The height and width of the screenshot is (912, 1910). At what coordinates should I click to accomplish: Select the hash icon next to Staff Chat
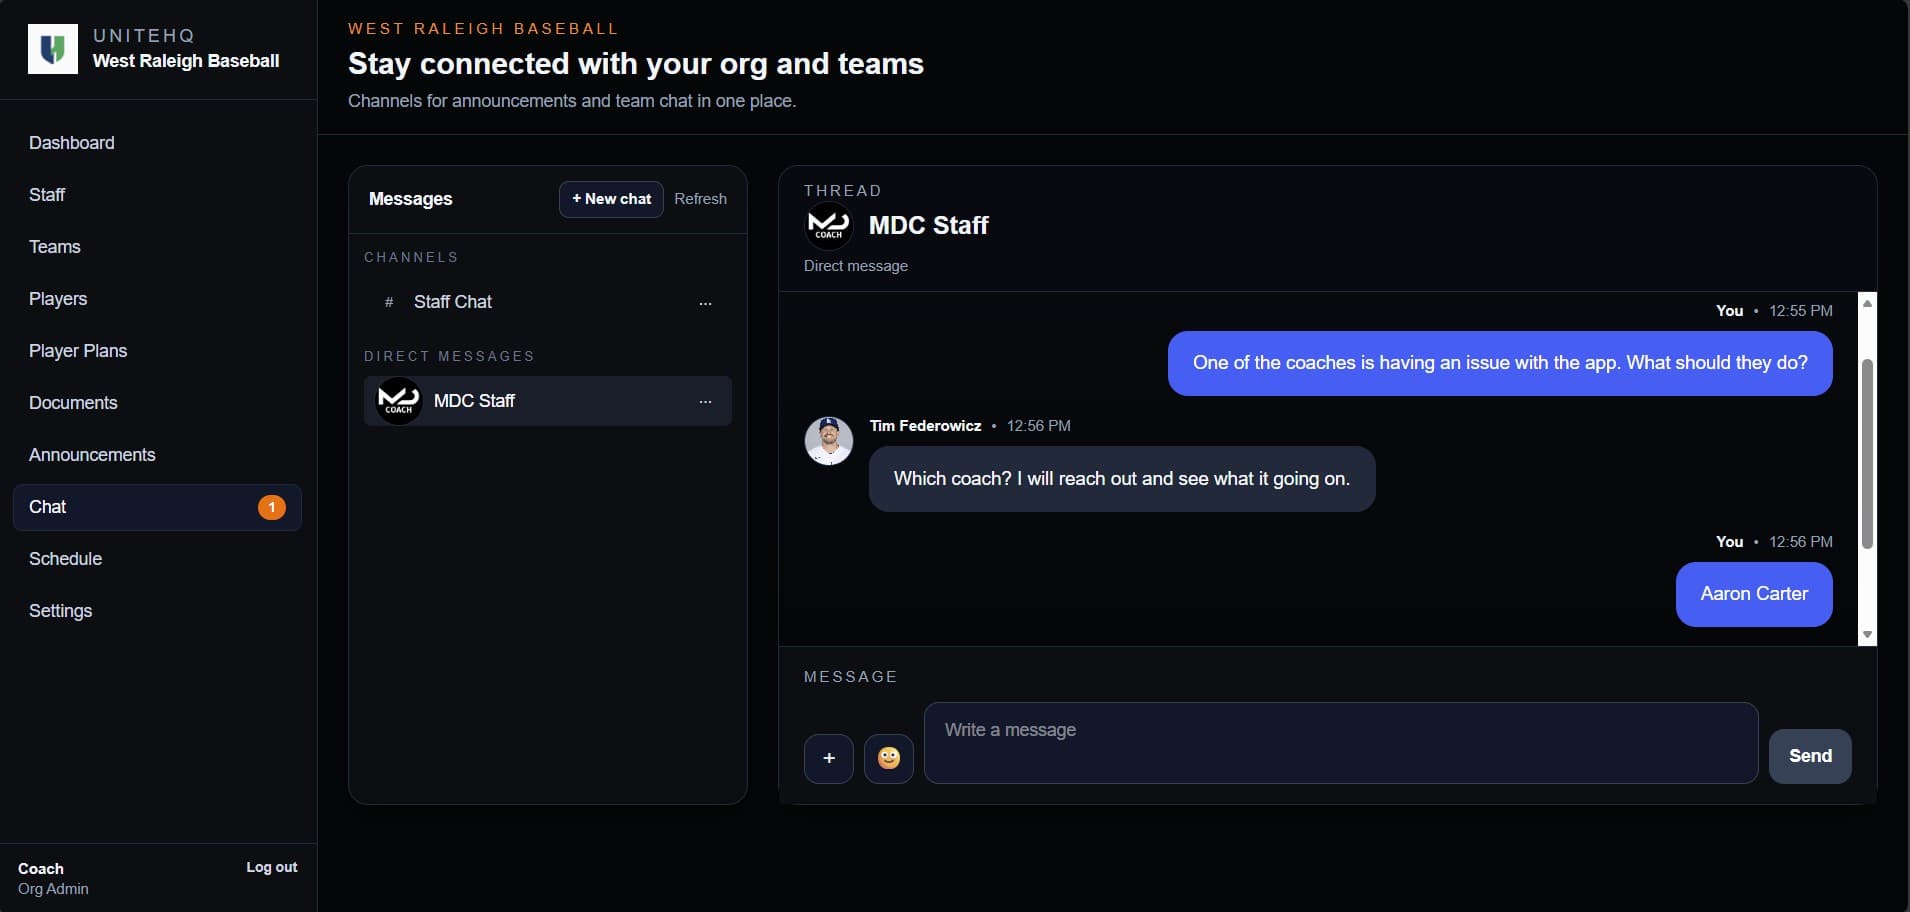pos(387,302)
